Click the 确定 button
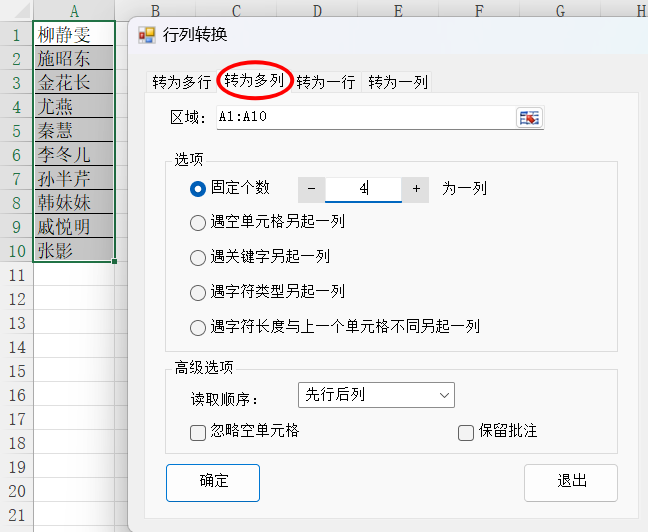This screenshot has width=648, height=532. [213, 483]
